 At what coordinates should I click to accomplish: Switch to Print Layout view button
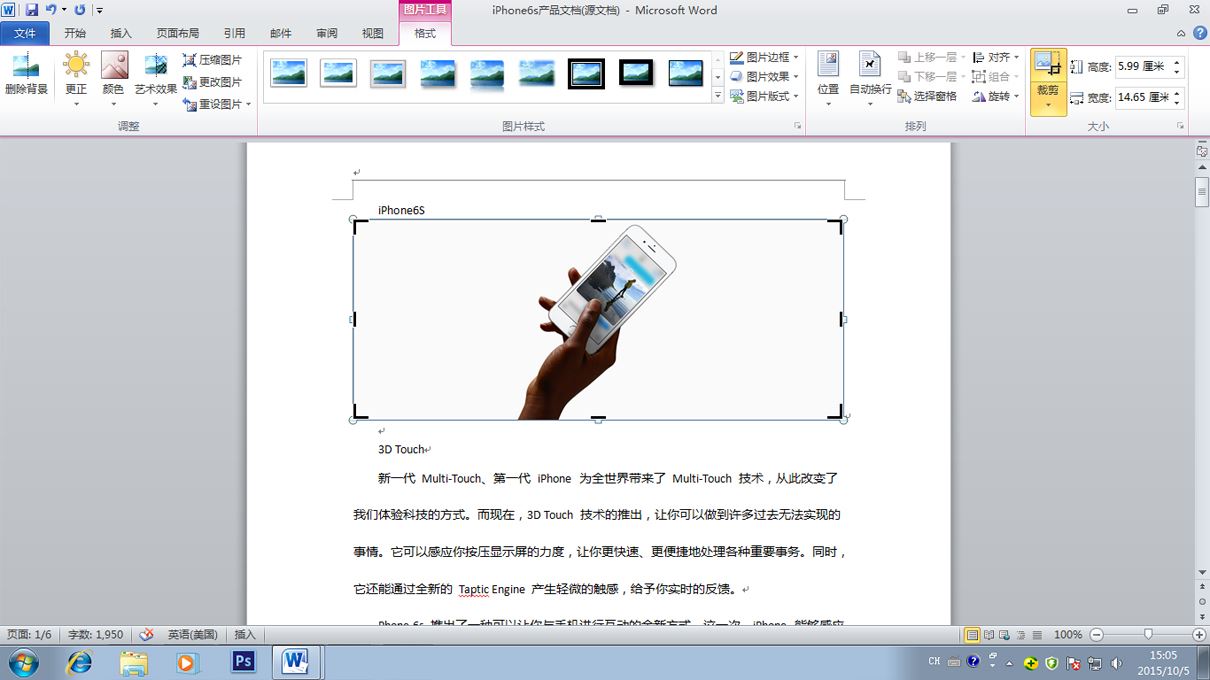tap(972, 635)
